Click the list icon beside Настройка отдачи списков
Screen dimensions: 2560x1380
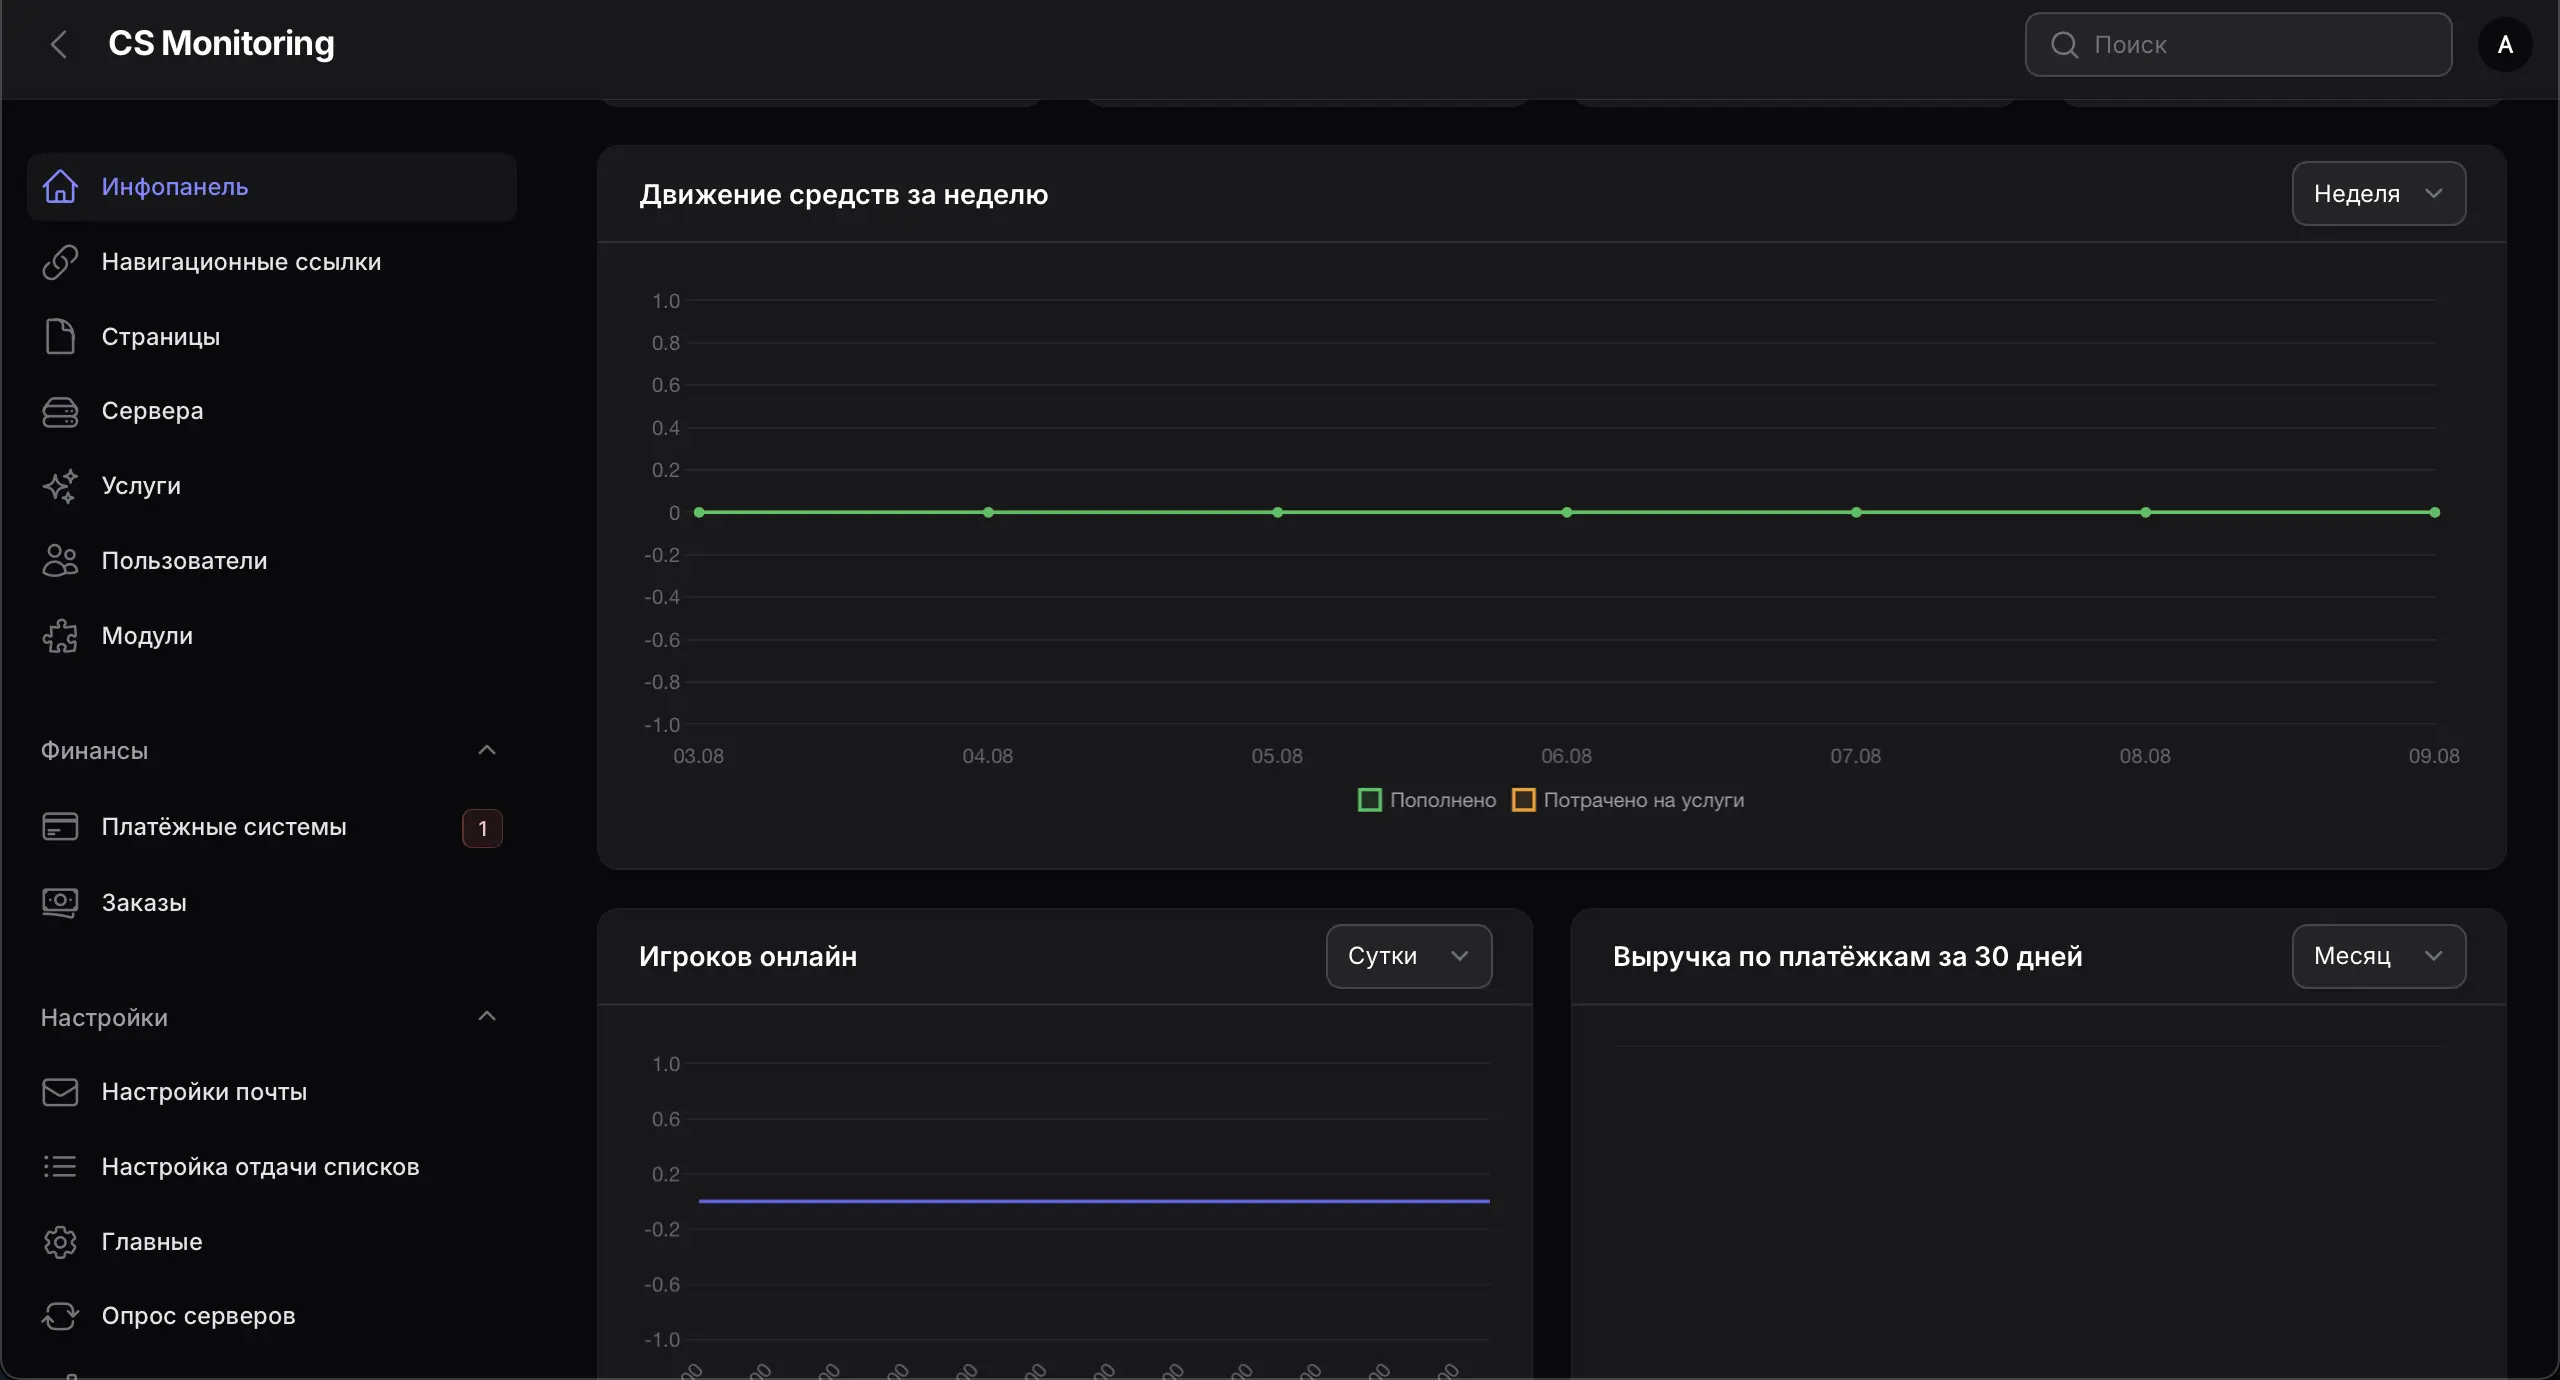click(x=60, y=1167)
